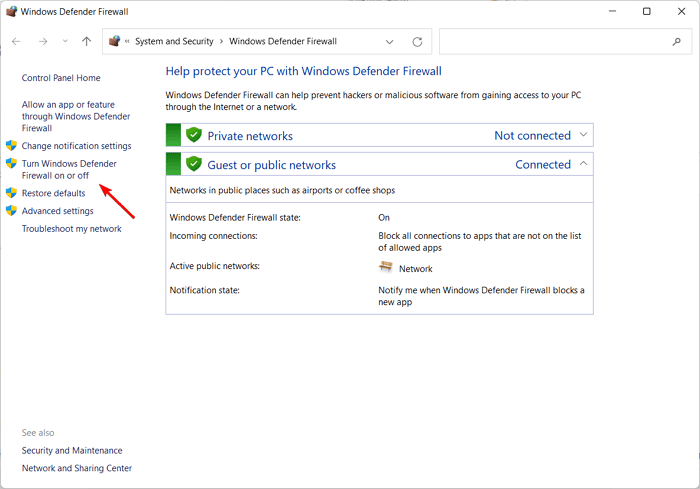
Task: Click Restore defaults link
Action: 53,193
